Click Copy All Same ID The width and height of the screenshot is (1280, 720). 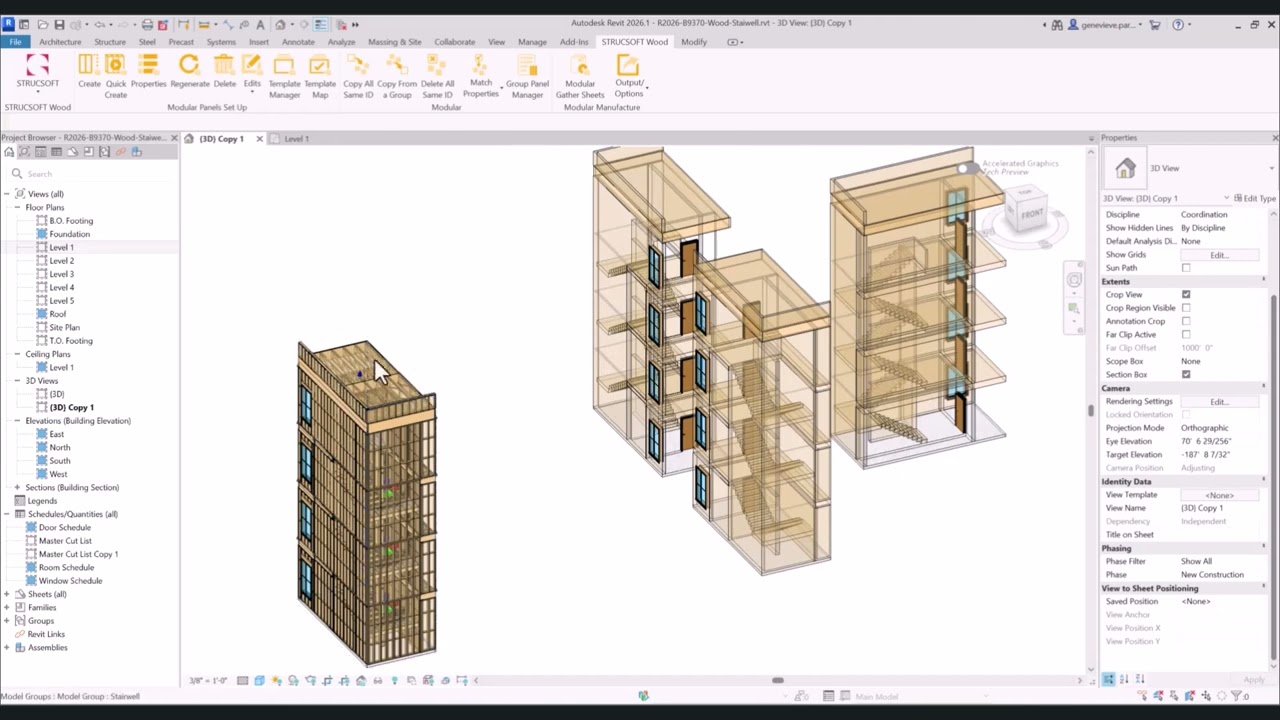pyautogui.click(x=358, y=76)
